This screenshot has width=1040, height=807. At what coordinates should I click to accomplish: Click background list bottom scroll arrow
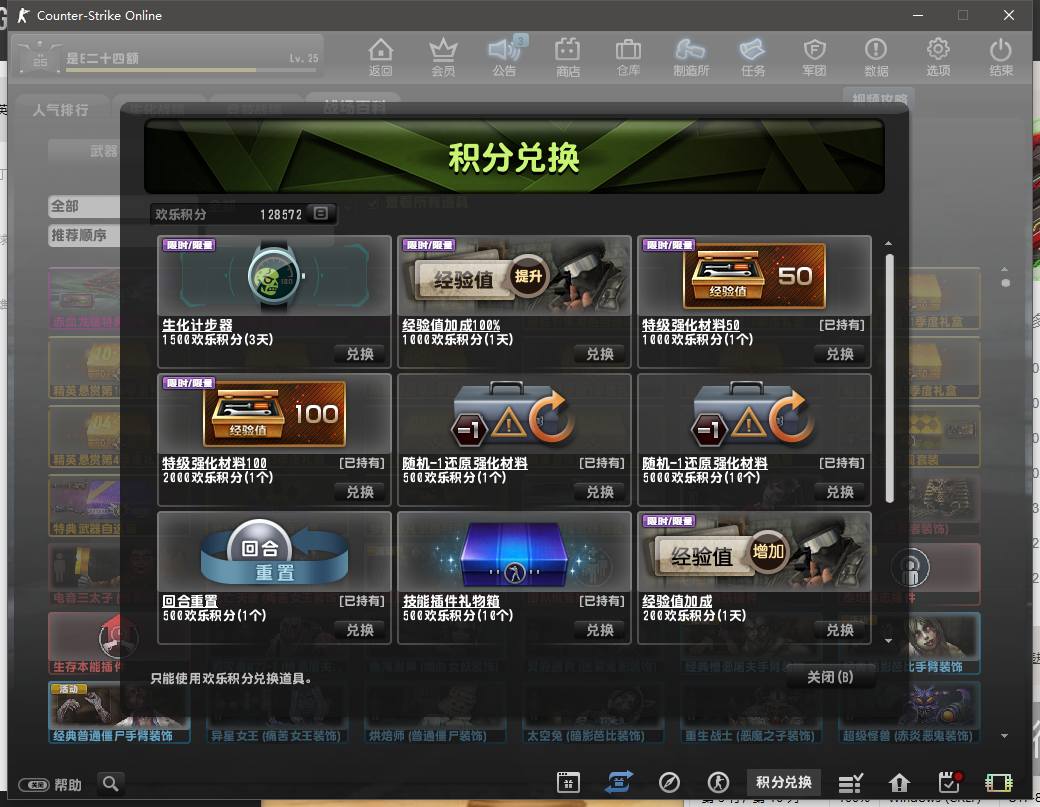[x=1005, y=735]
